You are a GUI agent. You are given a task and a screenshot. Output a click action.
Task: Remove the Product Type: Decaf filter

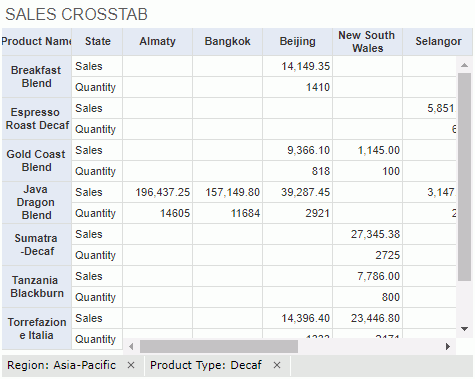pos(277,365)
